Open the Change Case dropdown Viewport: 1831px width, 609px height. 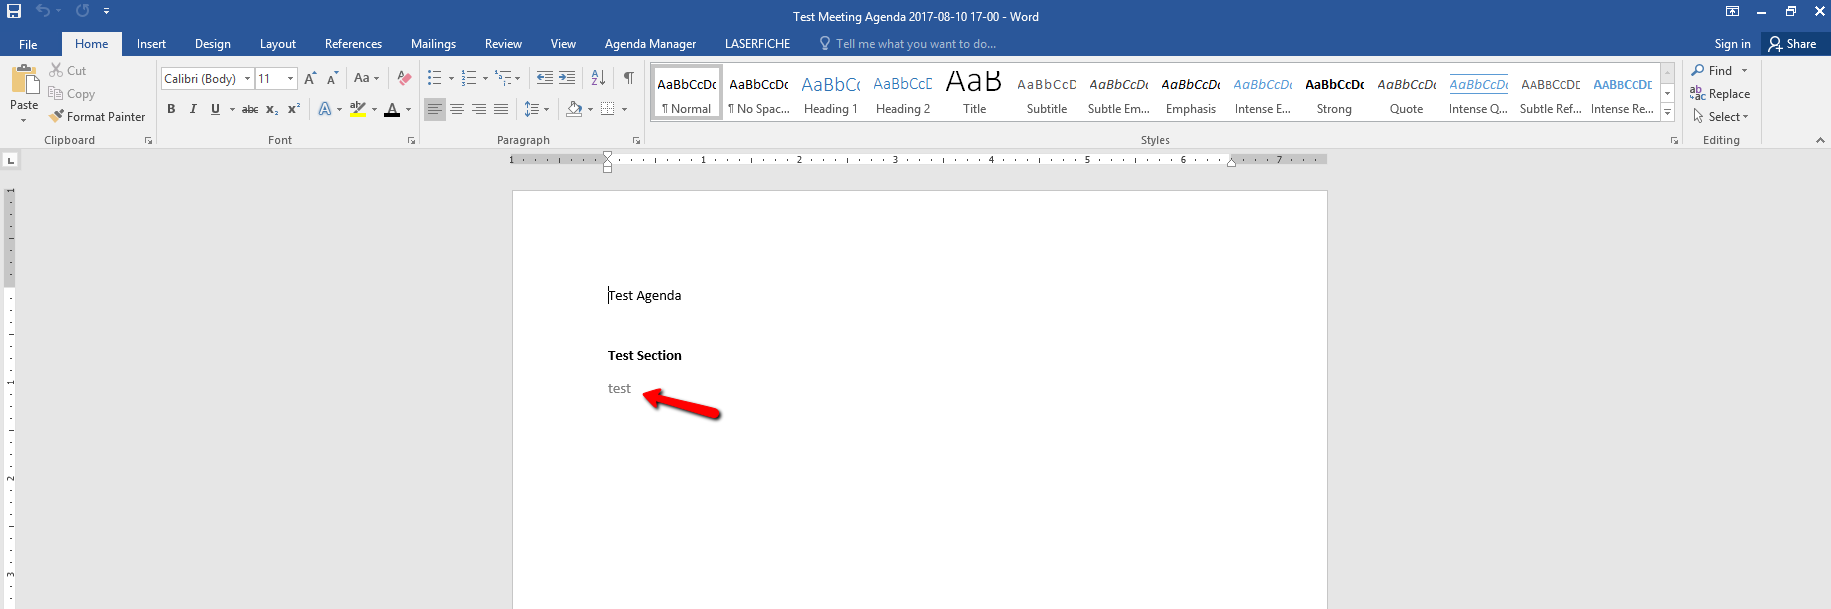[366, 78]
